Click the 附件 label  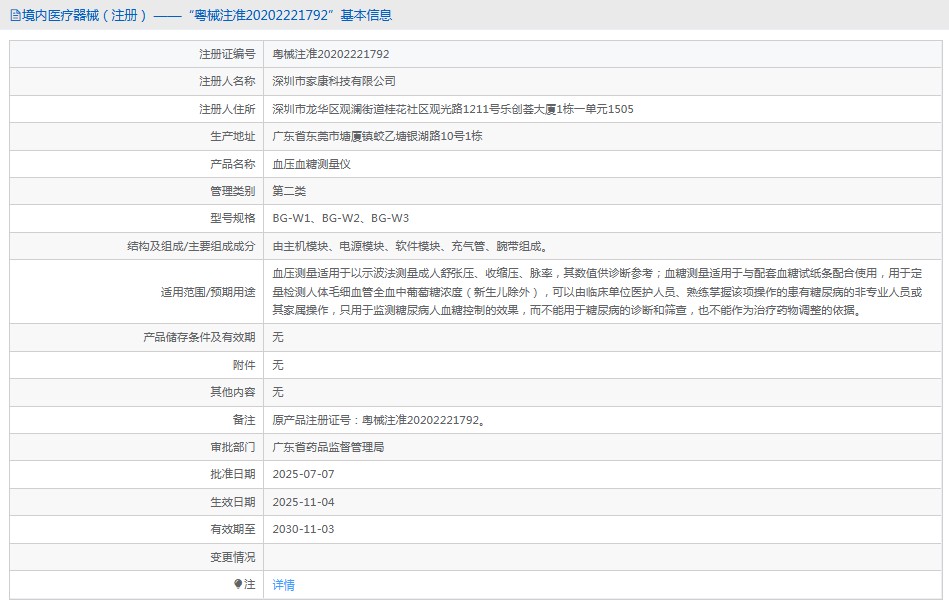tap(244, 365)
